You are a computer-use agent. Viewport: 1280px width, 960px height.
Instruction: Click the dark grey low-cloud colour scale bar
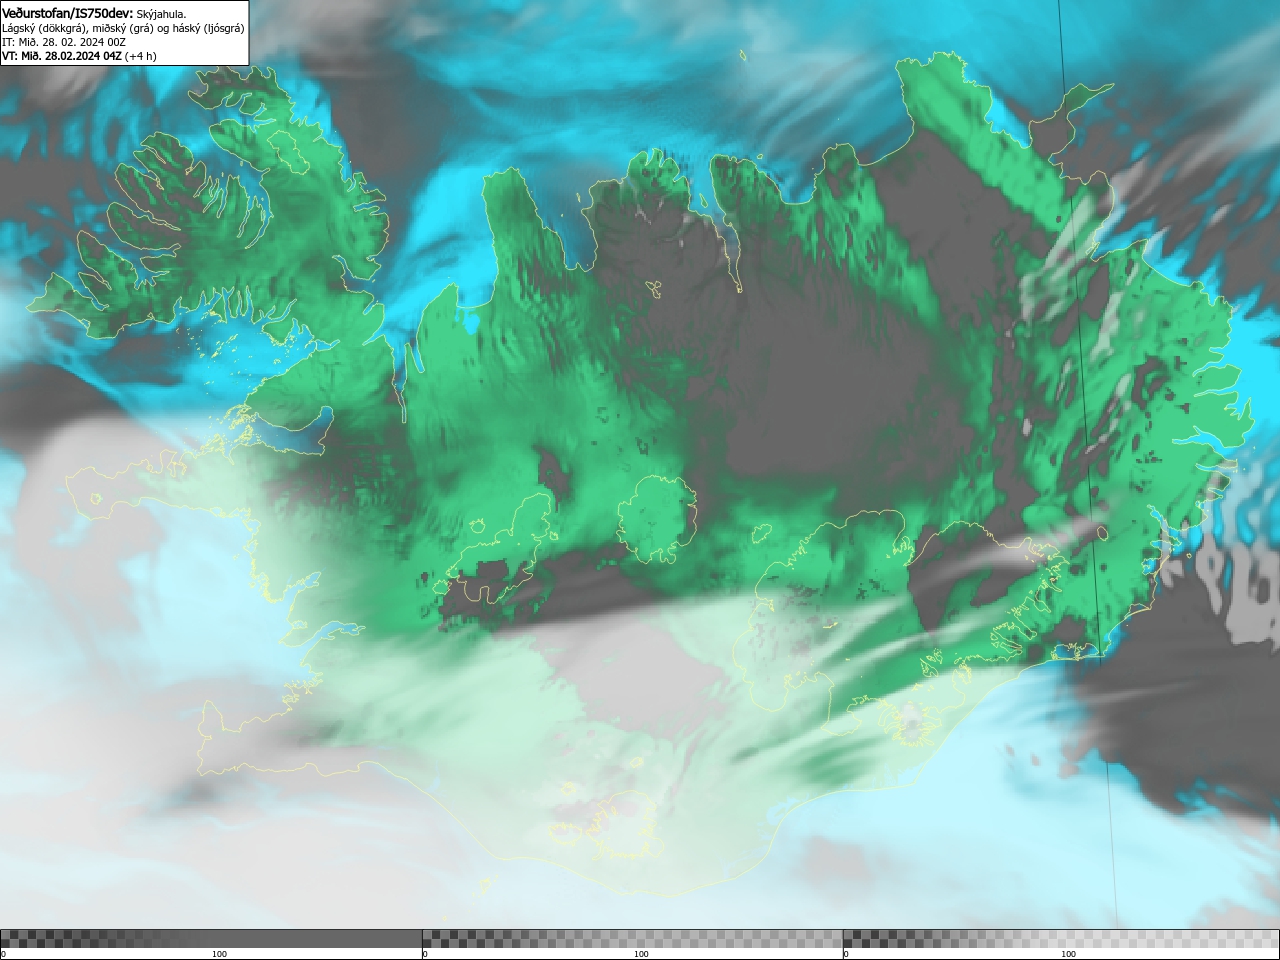211,938
